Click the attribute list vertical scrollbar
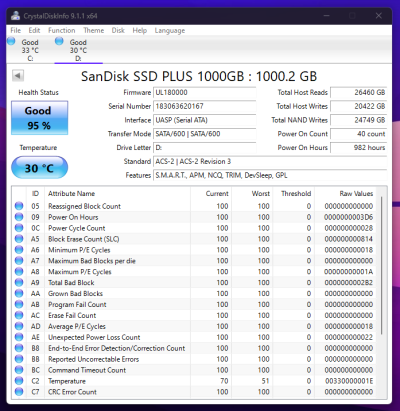Image resolution: width=400 pixels, height=411 pixels. point(382,265)
